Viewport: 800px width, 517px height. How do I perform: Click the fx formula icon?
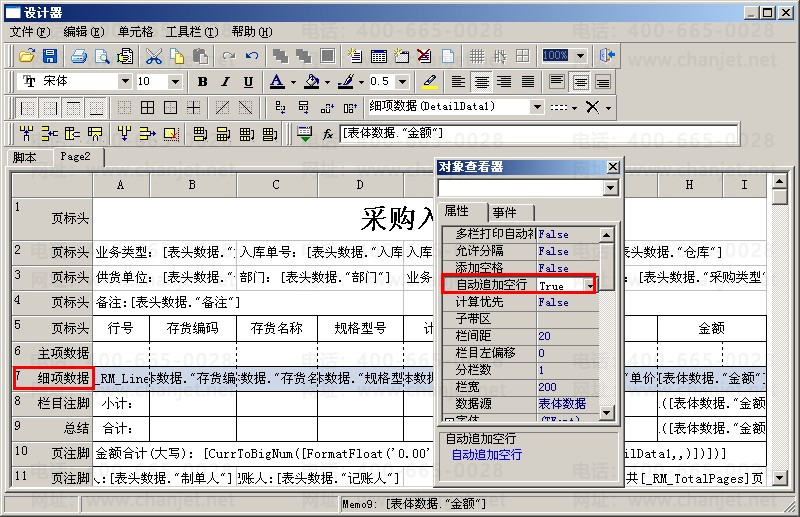(328, 134)
